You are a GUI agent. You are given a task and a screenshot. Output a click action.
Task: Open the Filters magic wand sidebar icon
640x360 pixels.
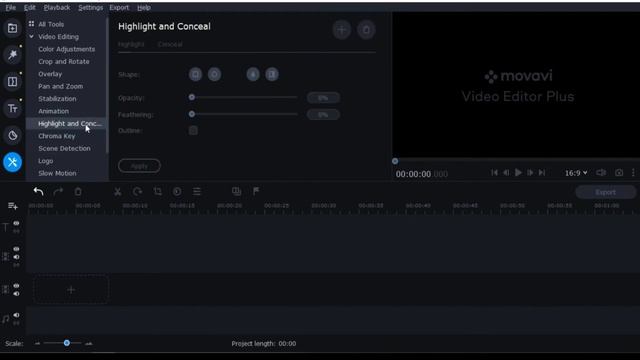pyautogui.click(x=12, y=55)
